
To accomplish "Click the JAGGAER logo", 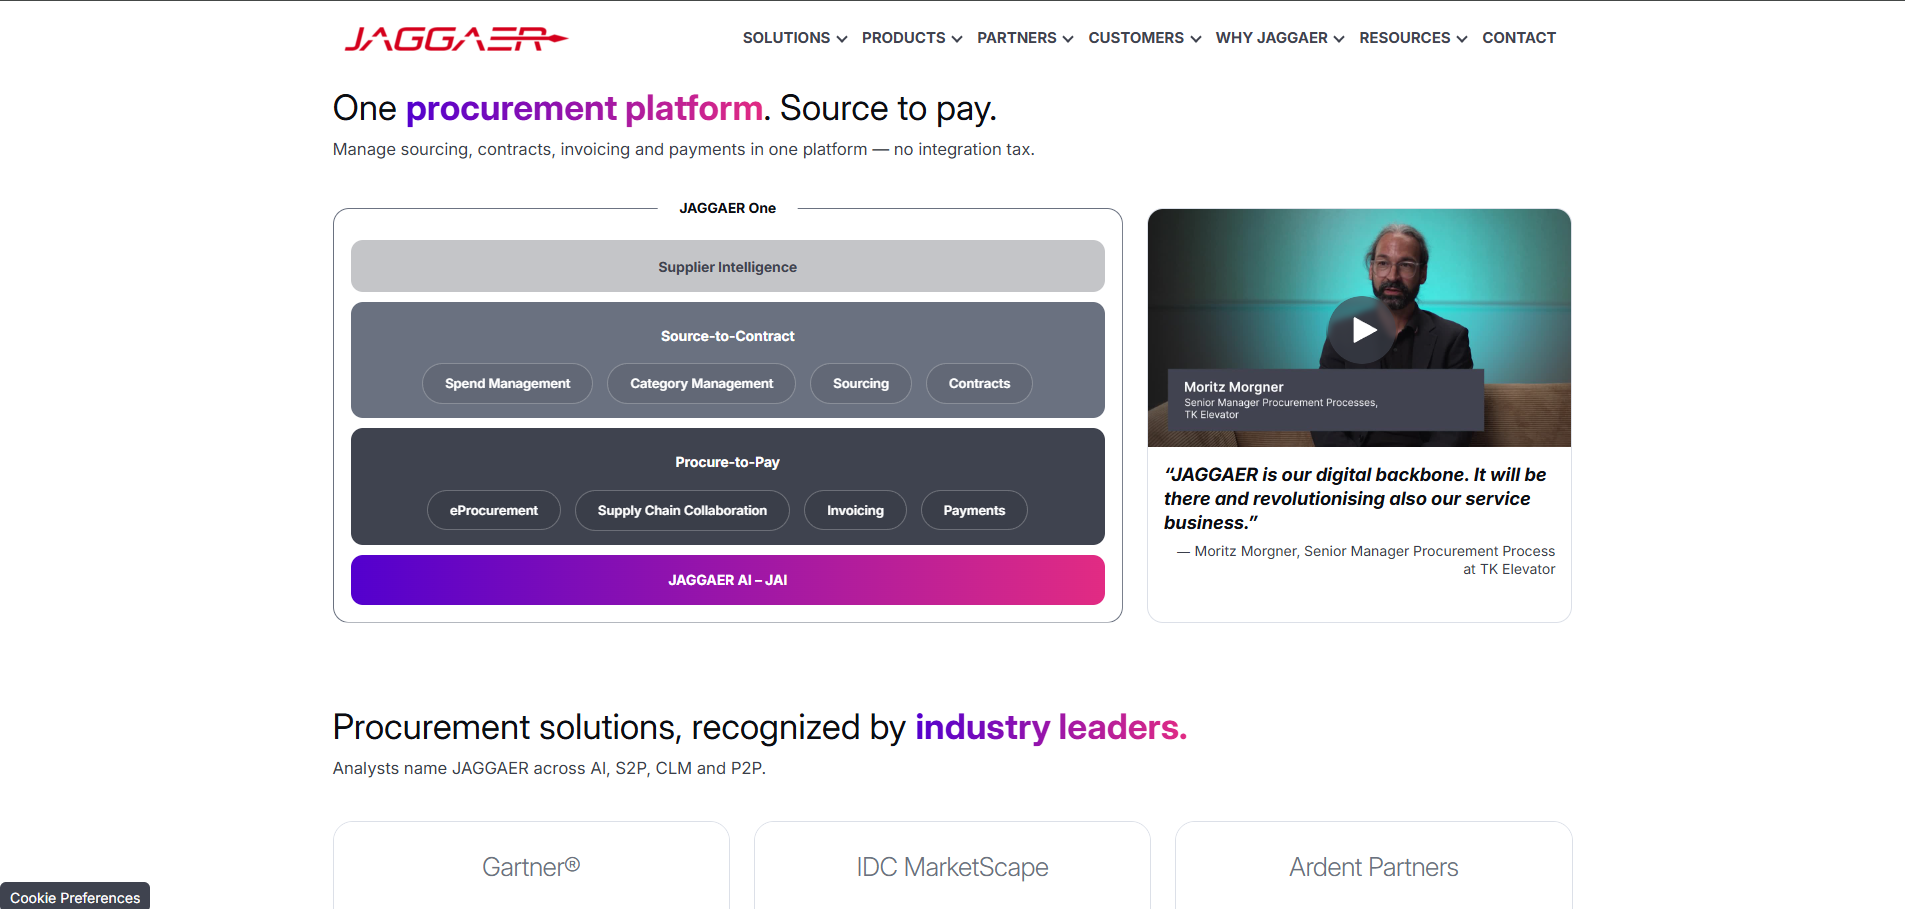I will pyautogui.click(x=456, y=39).
